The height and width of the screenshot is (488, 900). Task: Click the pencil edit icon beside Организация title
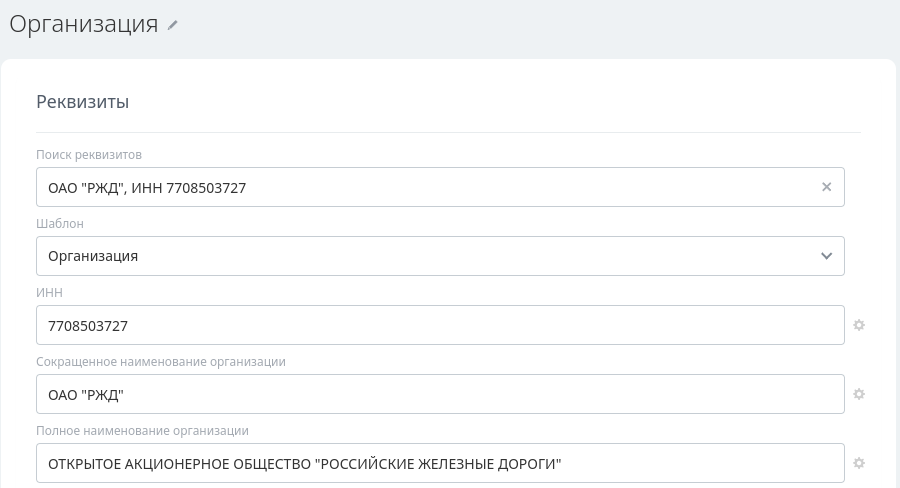pyautogui.click(x=173, y=25)
